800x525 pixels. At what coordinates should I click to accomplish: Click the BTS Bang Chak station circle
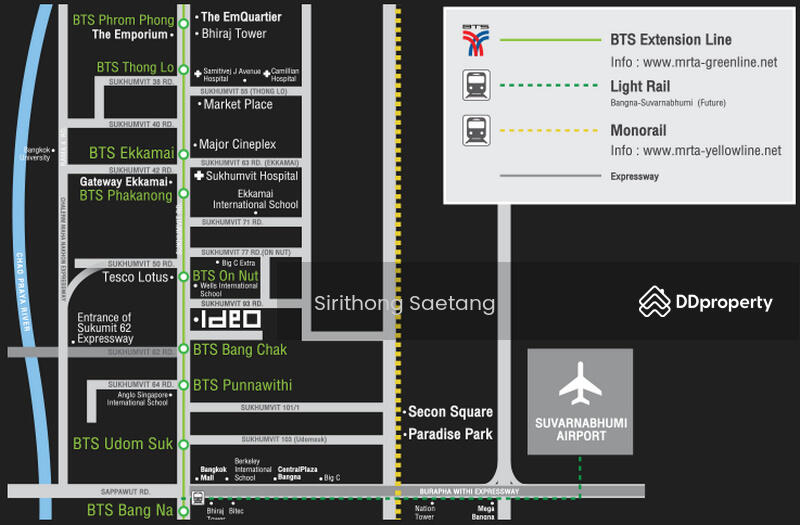click(183, 348)
